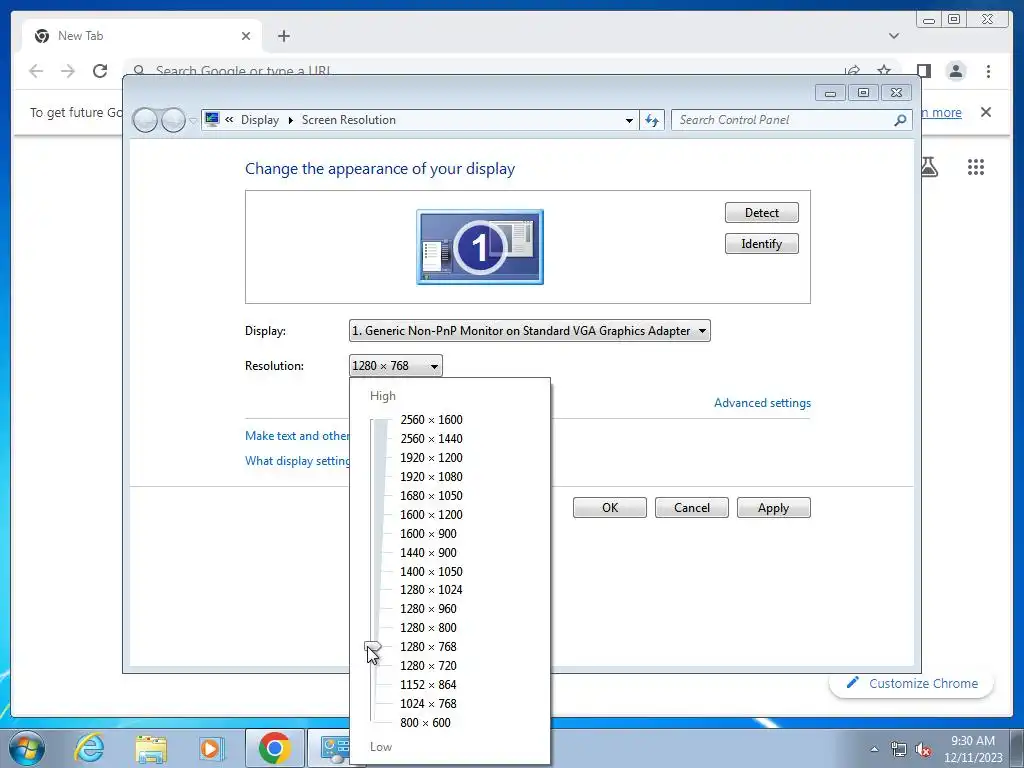This screenshot has height=768, width=1024.
Task: Click the Detect button
Action: [761, 213]
